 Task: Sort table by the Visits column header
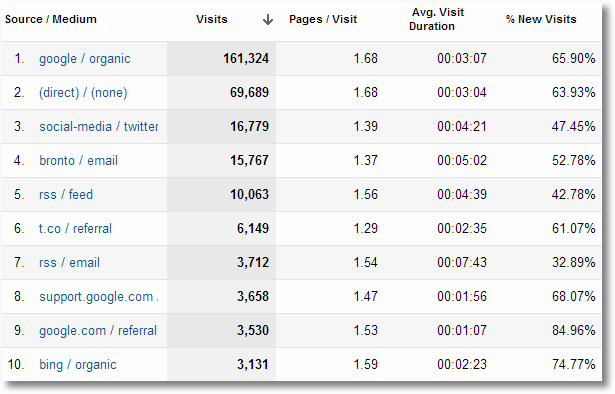click(212, 19)
